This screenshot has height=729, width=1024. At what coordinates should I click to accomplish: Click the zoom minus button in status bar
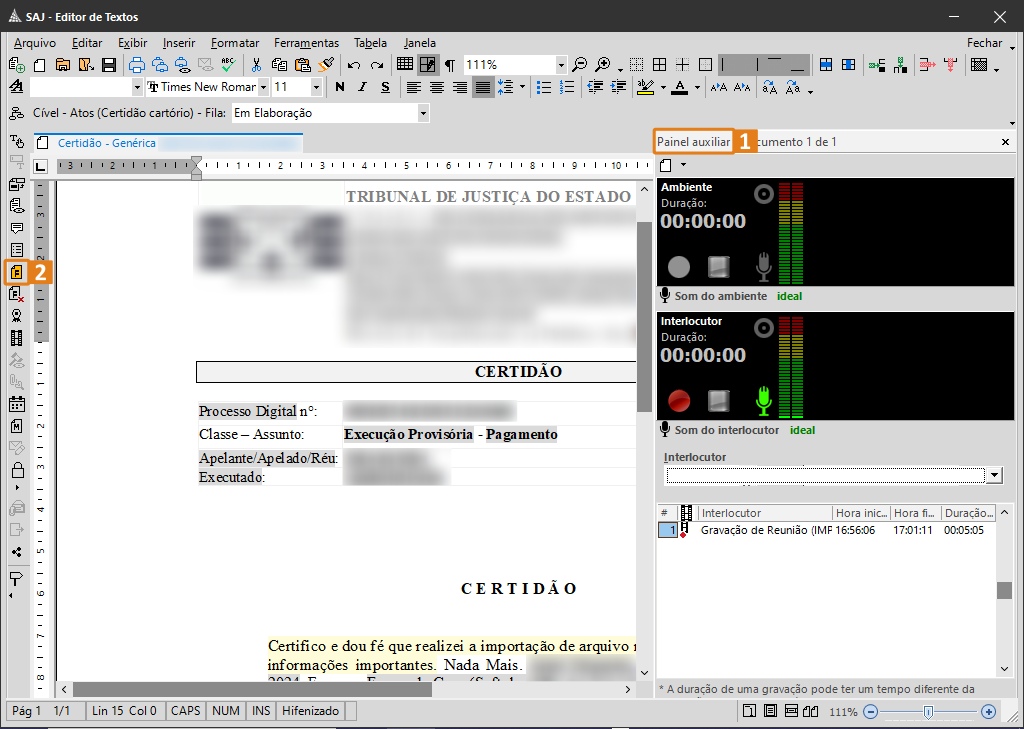click(x=871, y=712)
